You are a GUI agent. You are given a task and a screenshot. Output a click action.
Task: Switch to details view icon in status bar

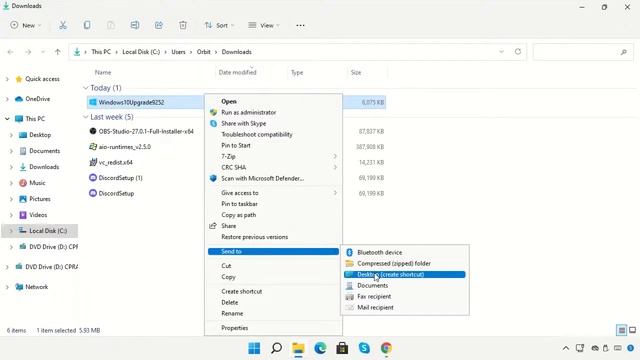(x=621, y=330)
